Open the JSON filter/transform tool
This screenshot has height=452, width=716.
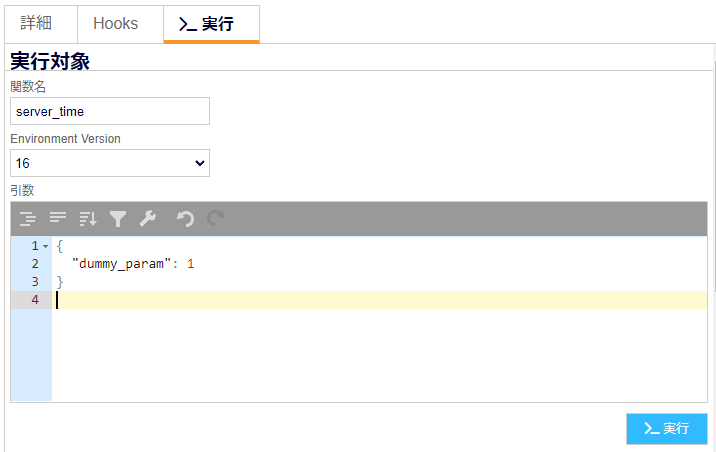(118, 219)
